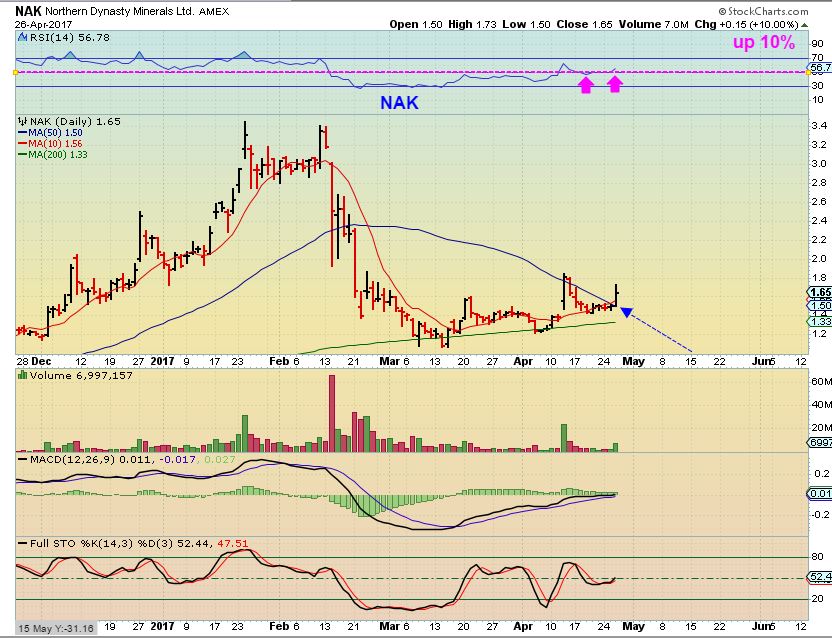832x638 pixels.
Task: Select the yellow handle at right of RSI dashed line
Action: click(x=808, y=72)
